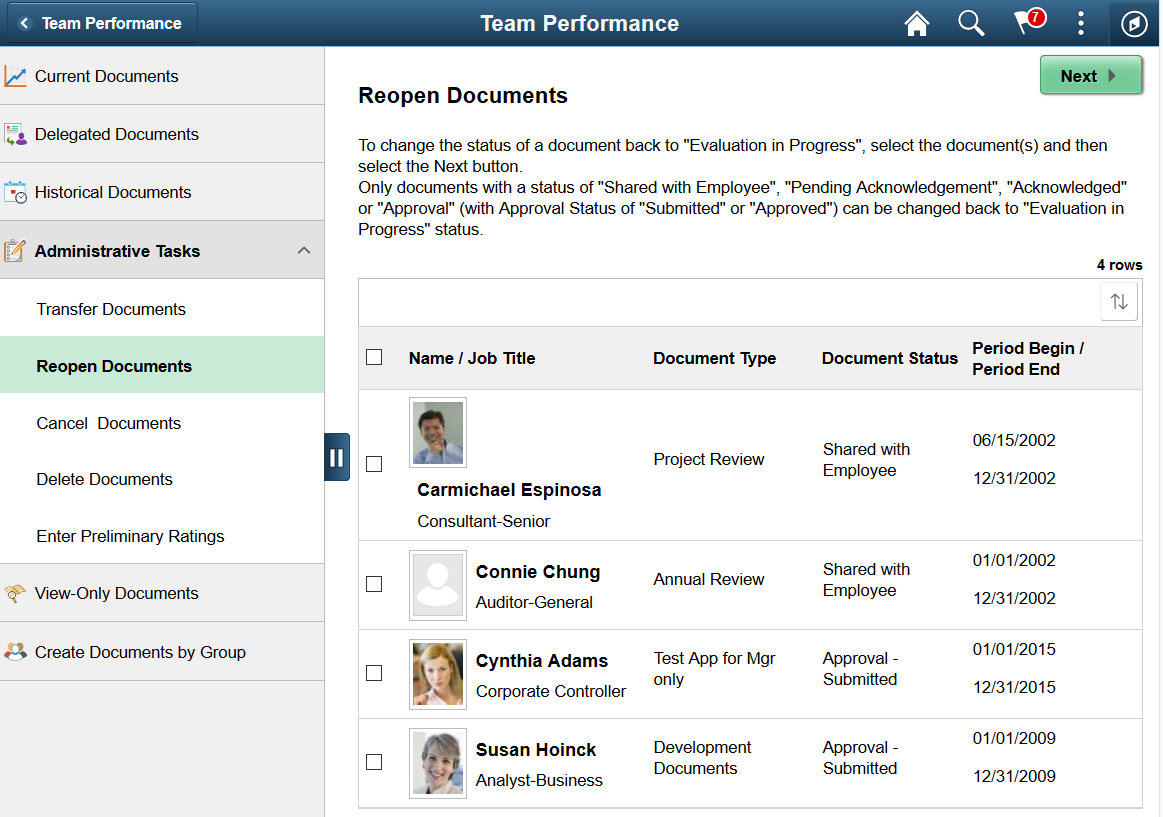Viewport: 1163px width, 817px height.
Task: Click the Project Review document type
Action: tap(708, 459)
